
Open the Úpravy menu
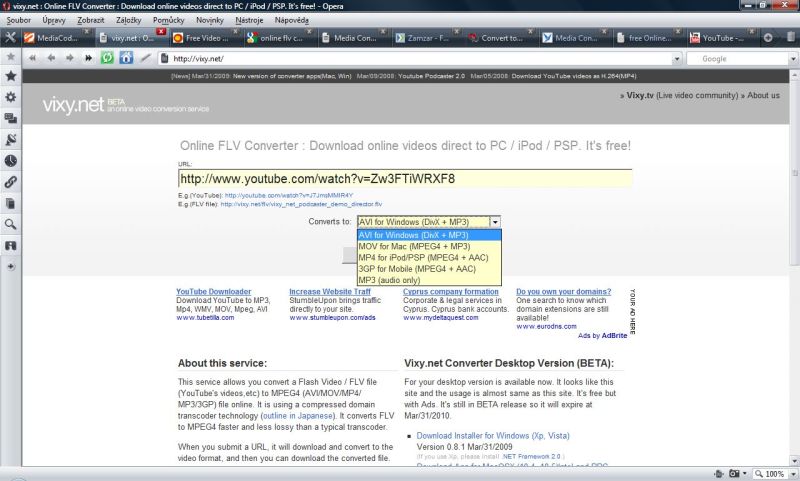(54, 20)
